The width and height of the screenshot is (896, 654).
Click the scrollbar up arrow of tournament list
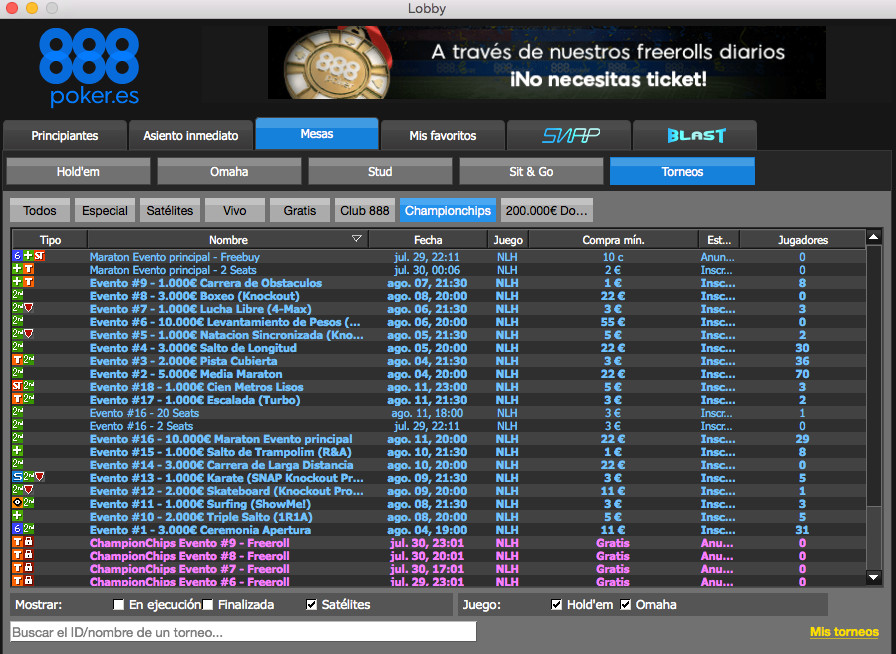click(874, 237)
